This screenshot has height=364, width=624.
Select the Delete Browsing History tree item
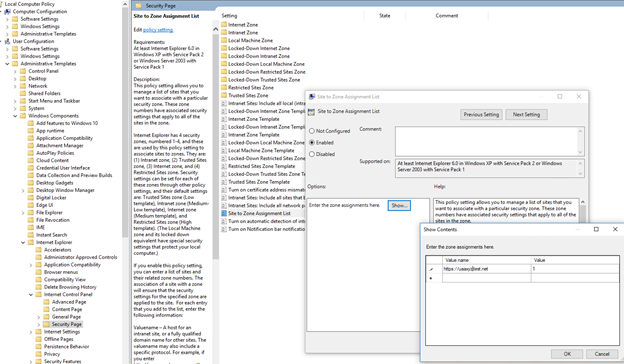70,287
